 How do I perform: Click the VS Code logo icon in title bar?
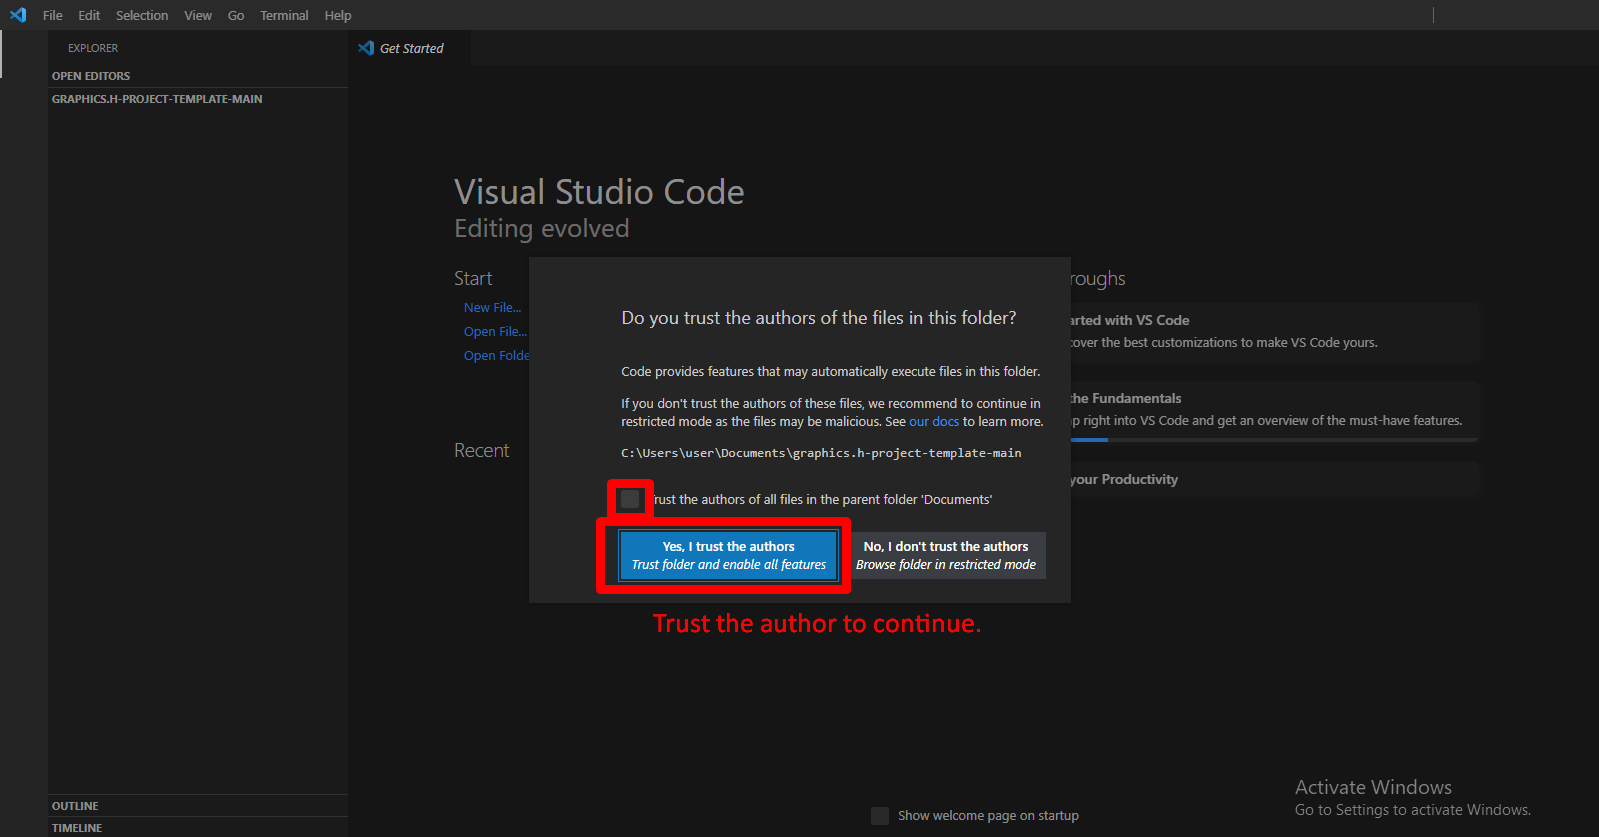[x=18, y=15]
